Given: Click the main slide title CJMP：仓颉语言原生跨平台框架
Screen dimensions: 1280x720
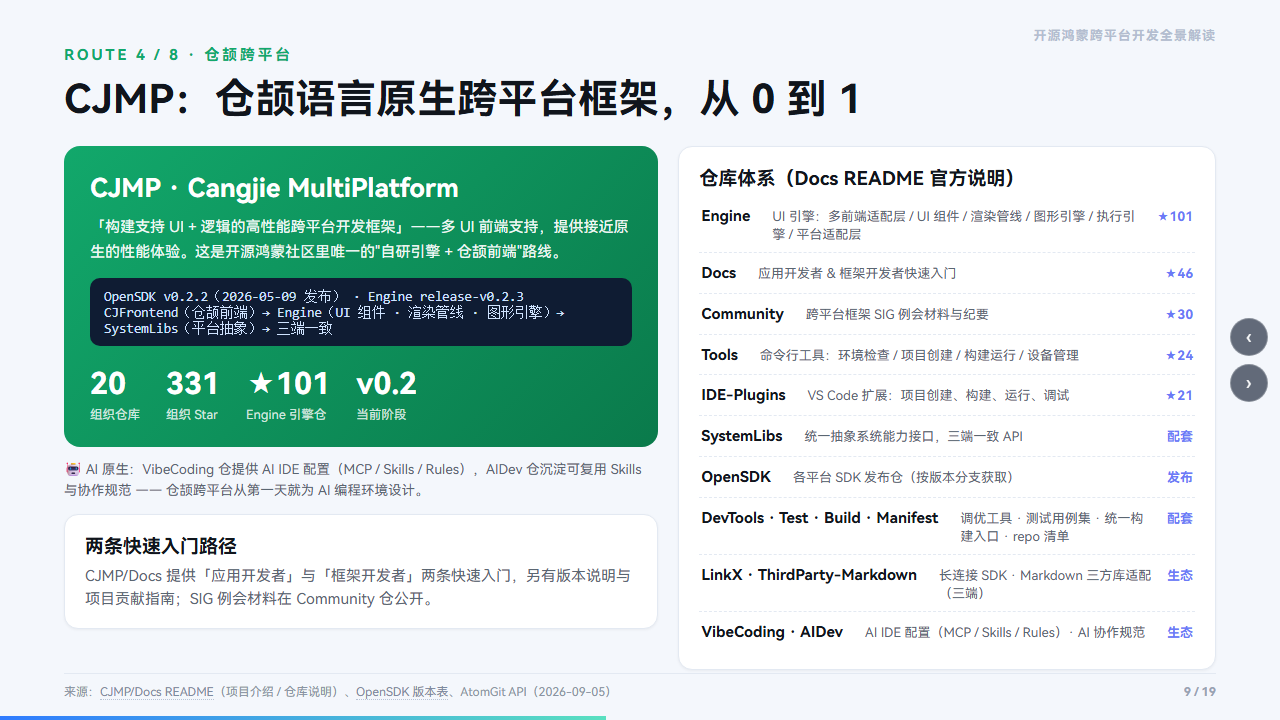Looking at the screenshot, I should click(x=462, y=99).
